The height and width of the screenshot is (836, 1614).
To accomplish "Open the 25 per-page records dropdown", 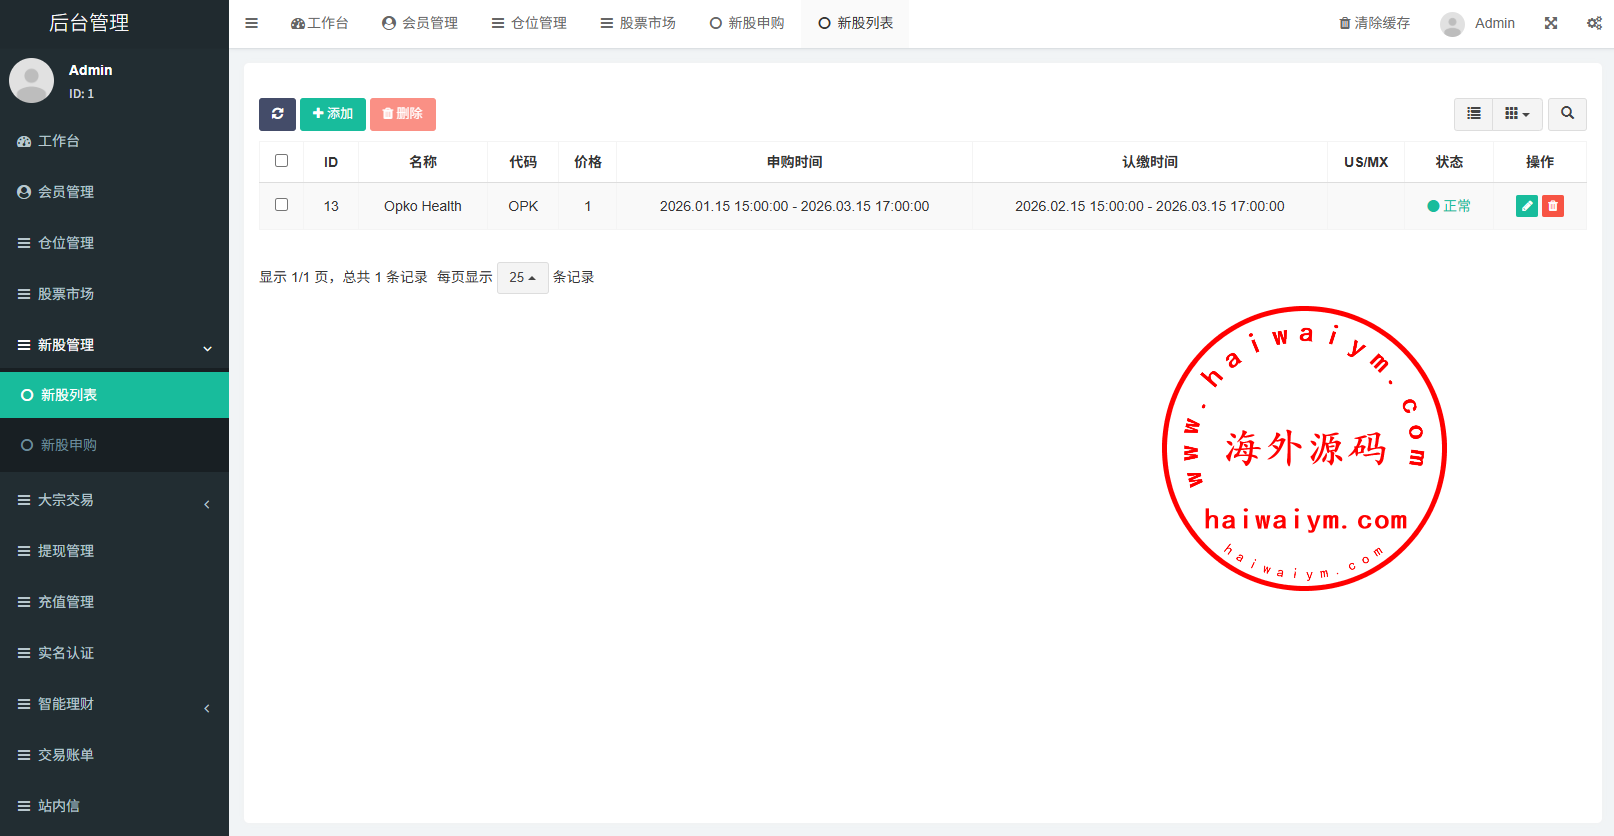I will pyautogui.click(x=522, y=278).
